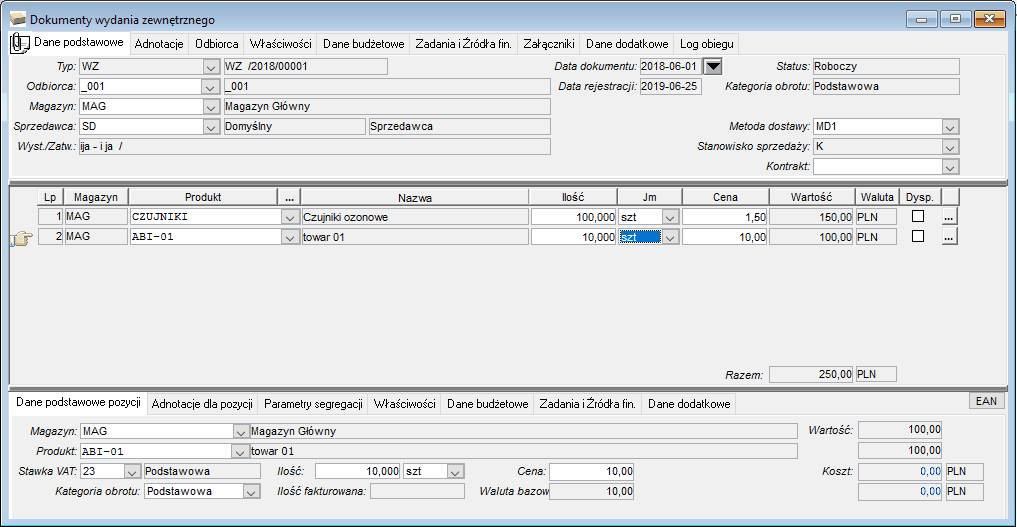Expand the Typ WZ dropdown
This screenshot has width=1017, height=527.
click(x=211, y=67)
